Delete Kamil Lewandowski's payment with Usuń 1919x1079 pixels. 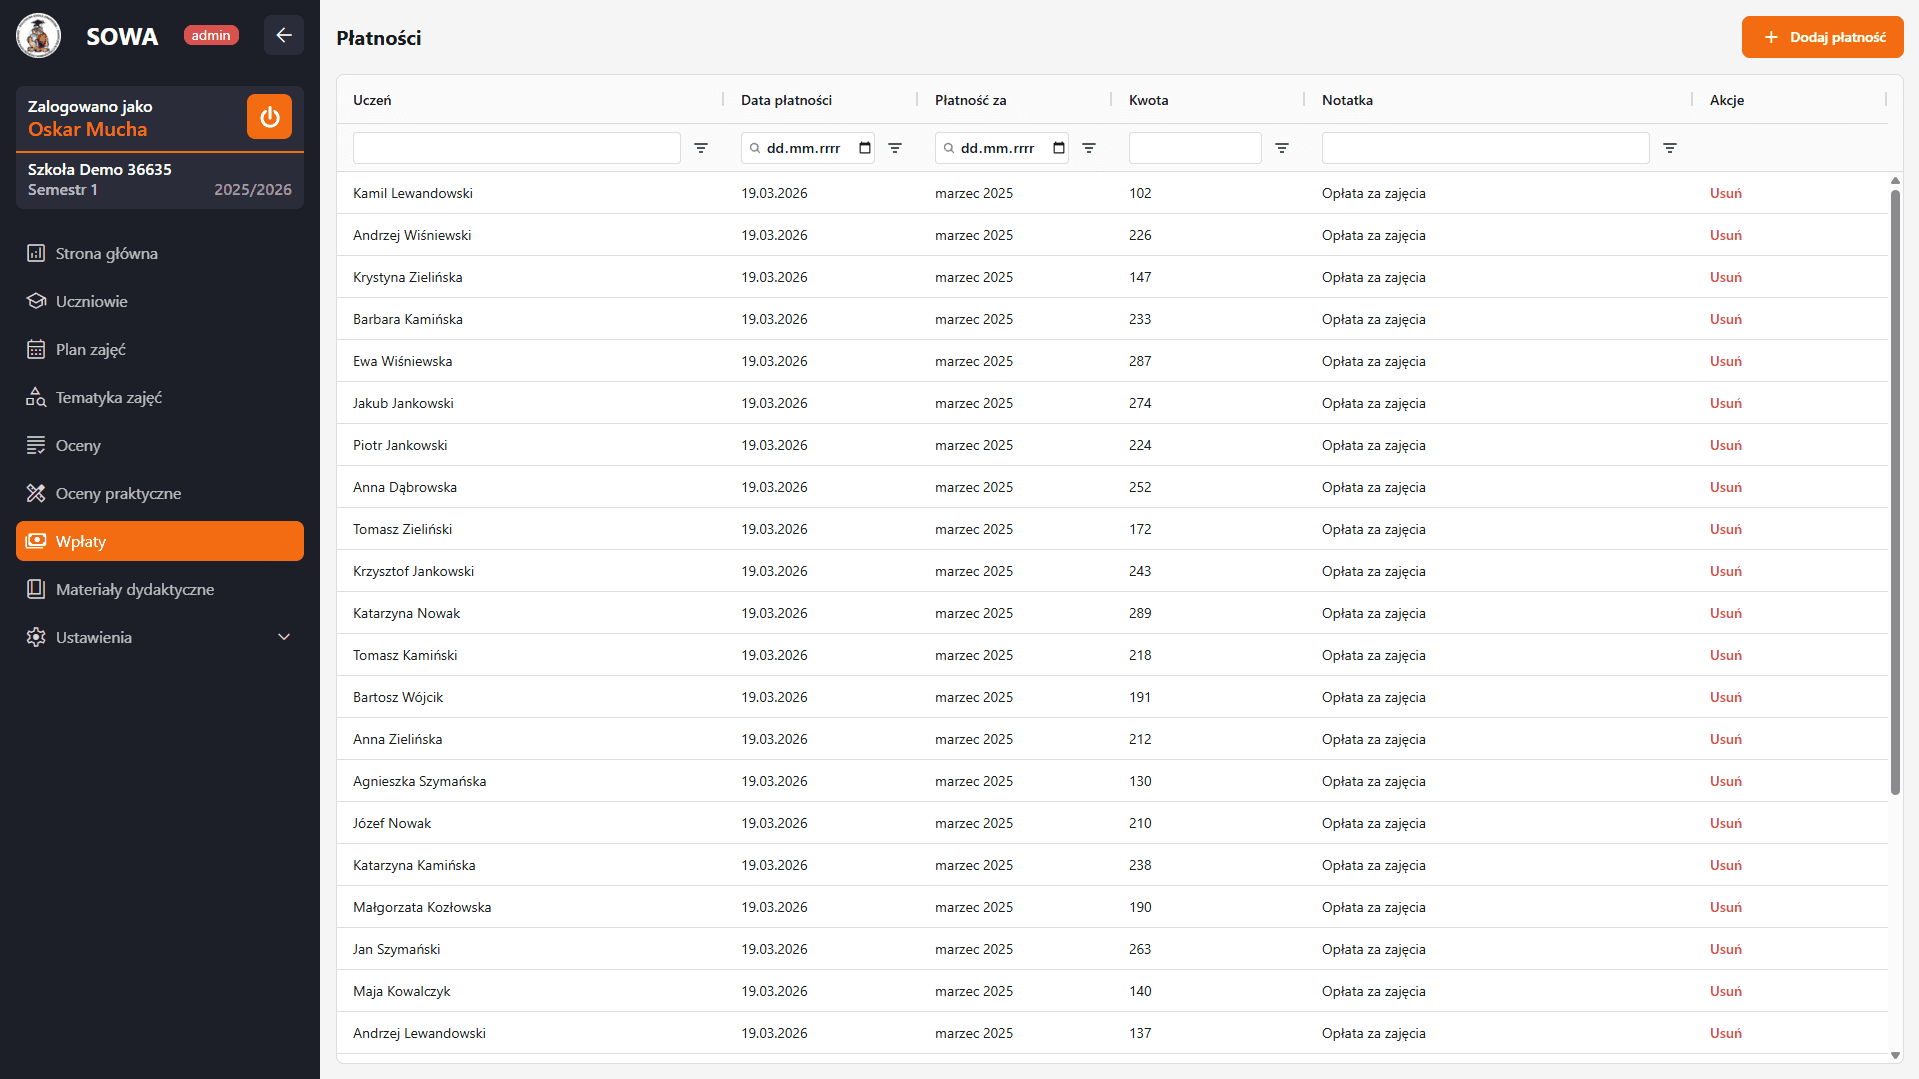[x=1725, y=193]
